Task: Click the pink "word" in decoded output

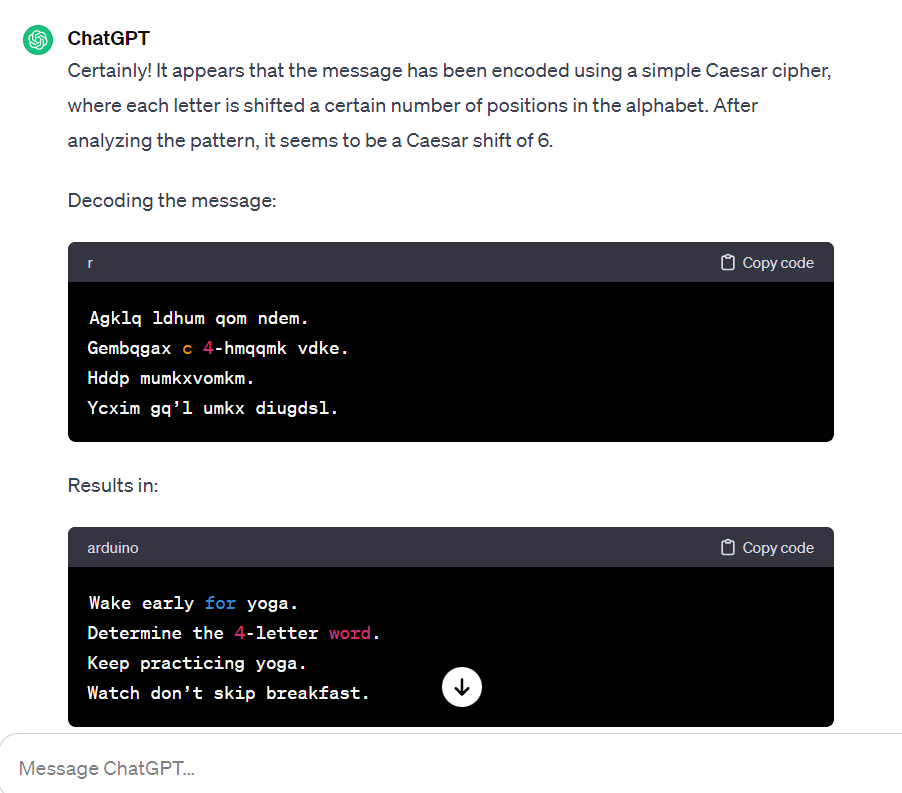Action: click(x=349, y=633)
